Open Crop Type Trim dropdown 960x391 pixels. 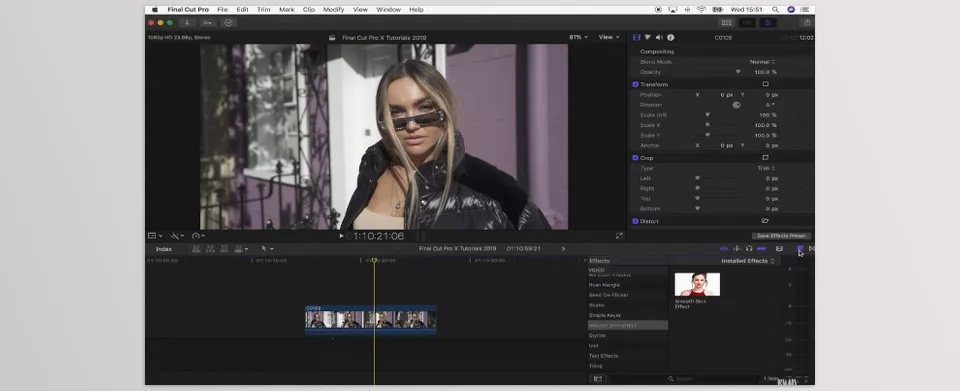(767, 168)
